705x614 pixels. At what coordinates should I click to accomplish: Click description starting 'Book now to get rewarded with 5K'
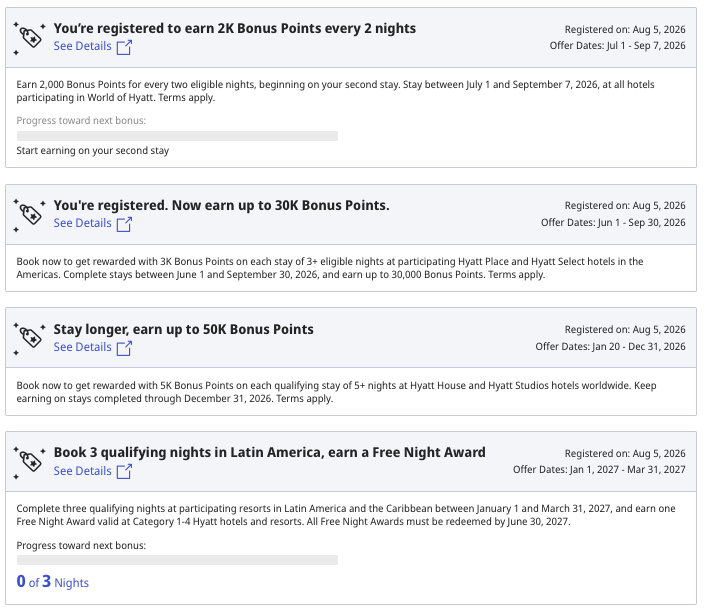pyautogui.click(x=336, y=392)
